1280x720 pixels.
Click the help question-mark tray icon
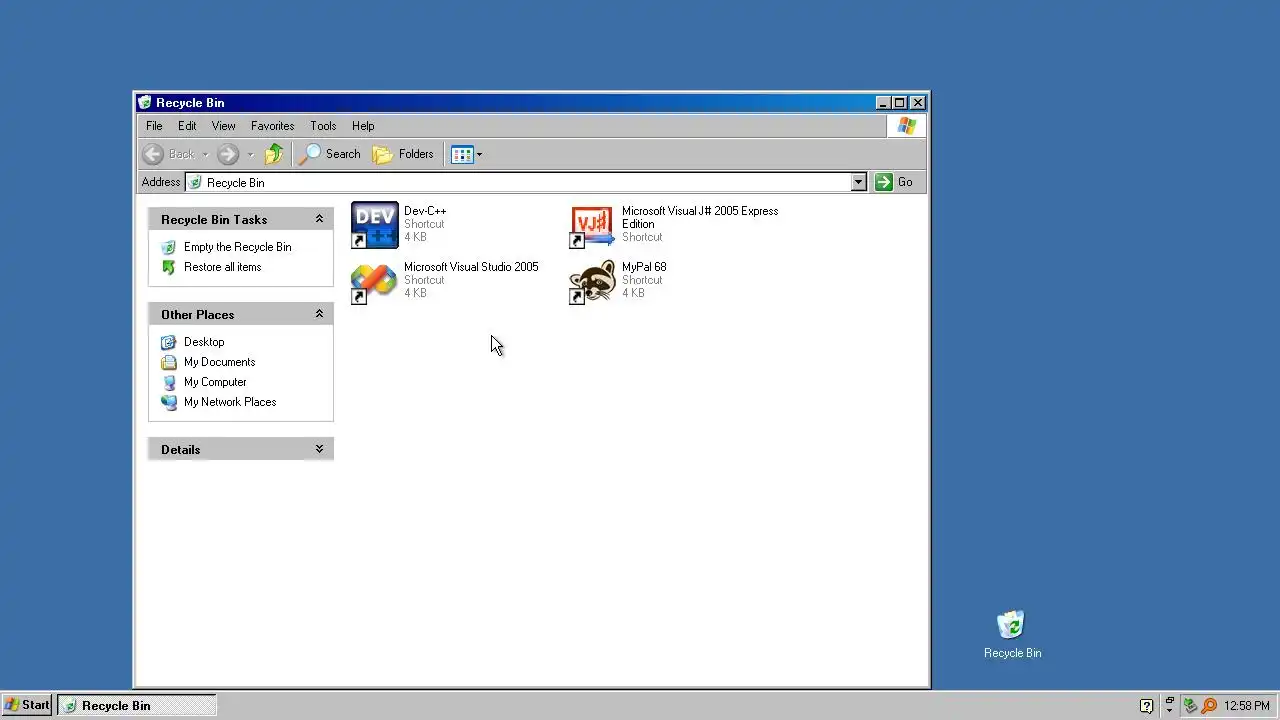(1146, 706)
